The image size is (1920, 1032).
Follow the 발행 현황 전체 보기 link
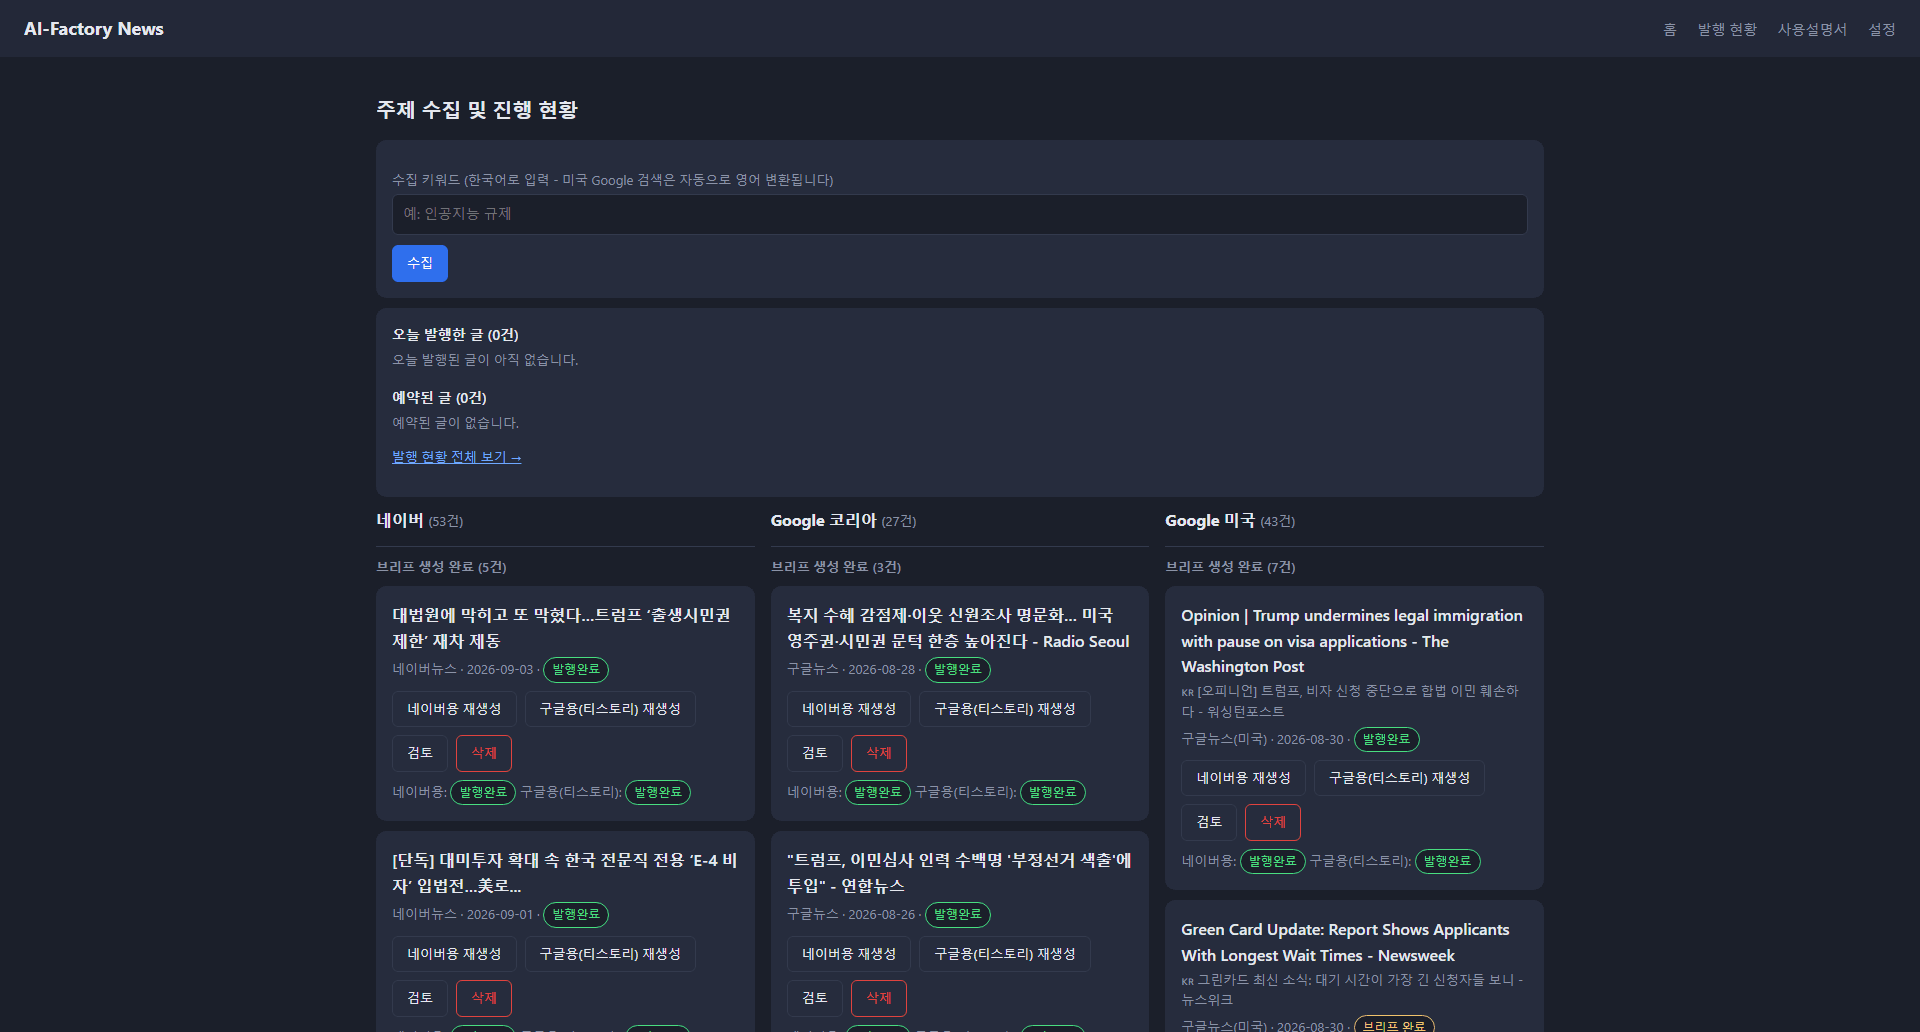[457, 457]
